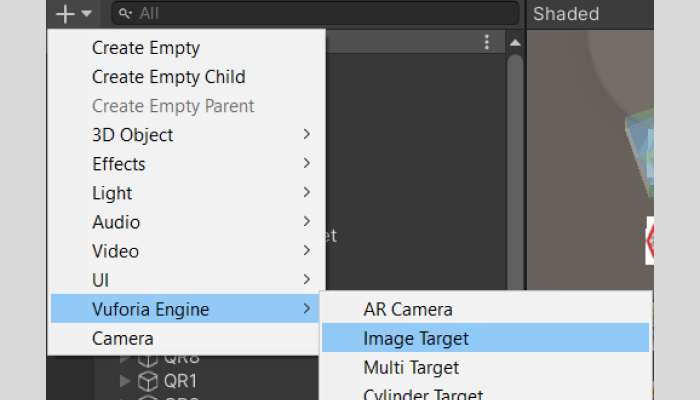The width and height of the screenshot is (700, 400).
Task: Open the Shaded draw mode dropdown
Action: coord(566,14)
